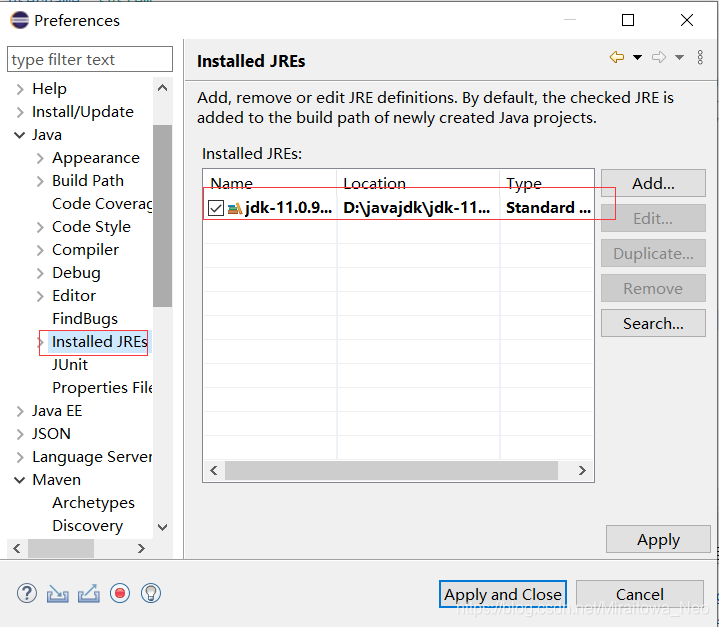
Task: Click the Search... button
Action: (653, 323)
